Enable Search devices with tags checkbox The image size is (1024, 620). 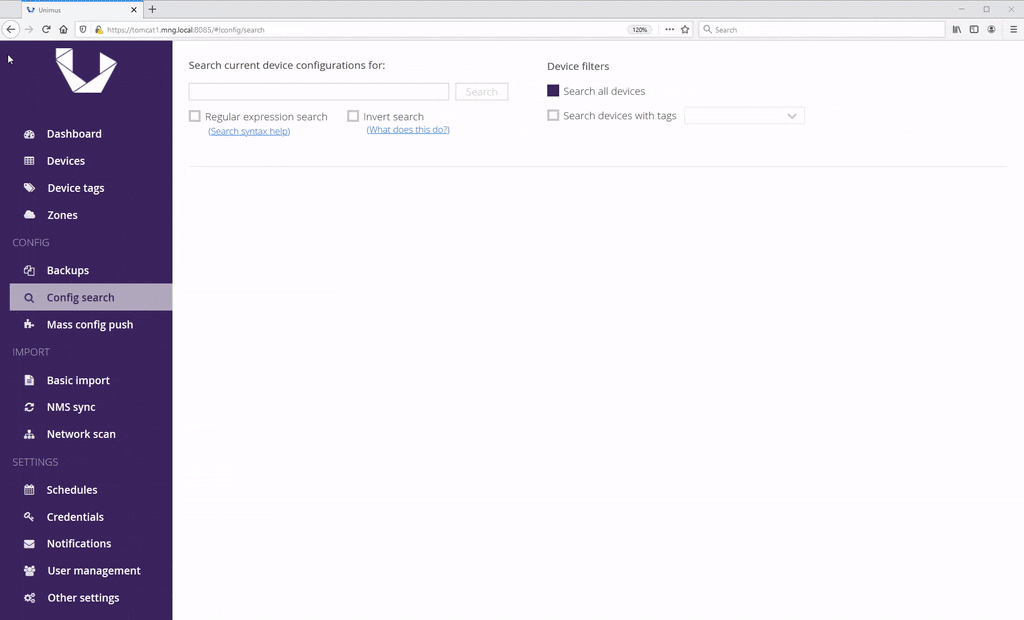pos(553,115)
